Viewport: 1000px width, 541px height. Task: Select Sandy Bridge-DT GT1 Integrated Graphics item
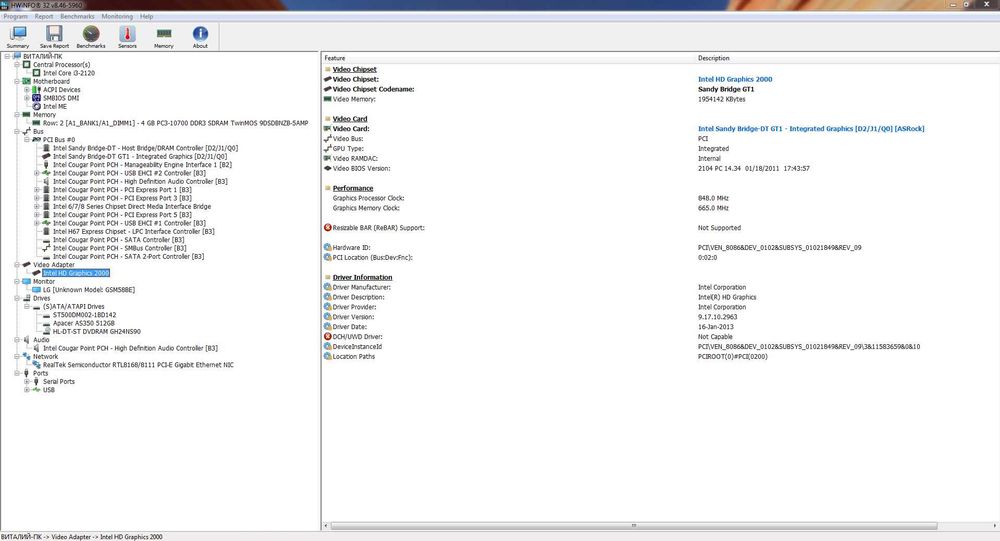(x=140, y=156)
